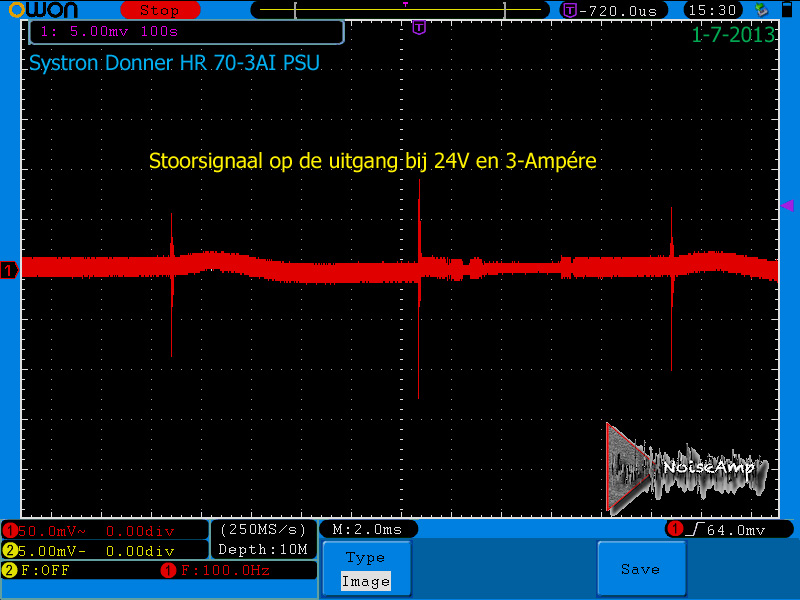Click the trigger level 64.0mv readout
Image resolution: width=800 pixels, height=600 pixels.
tap(736, 531)
